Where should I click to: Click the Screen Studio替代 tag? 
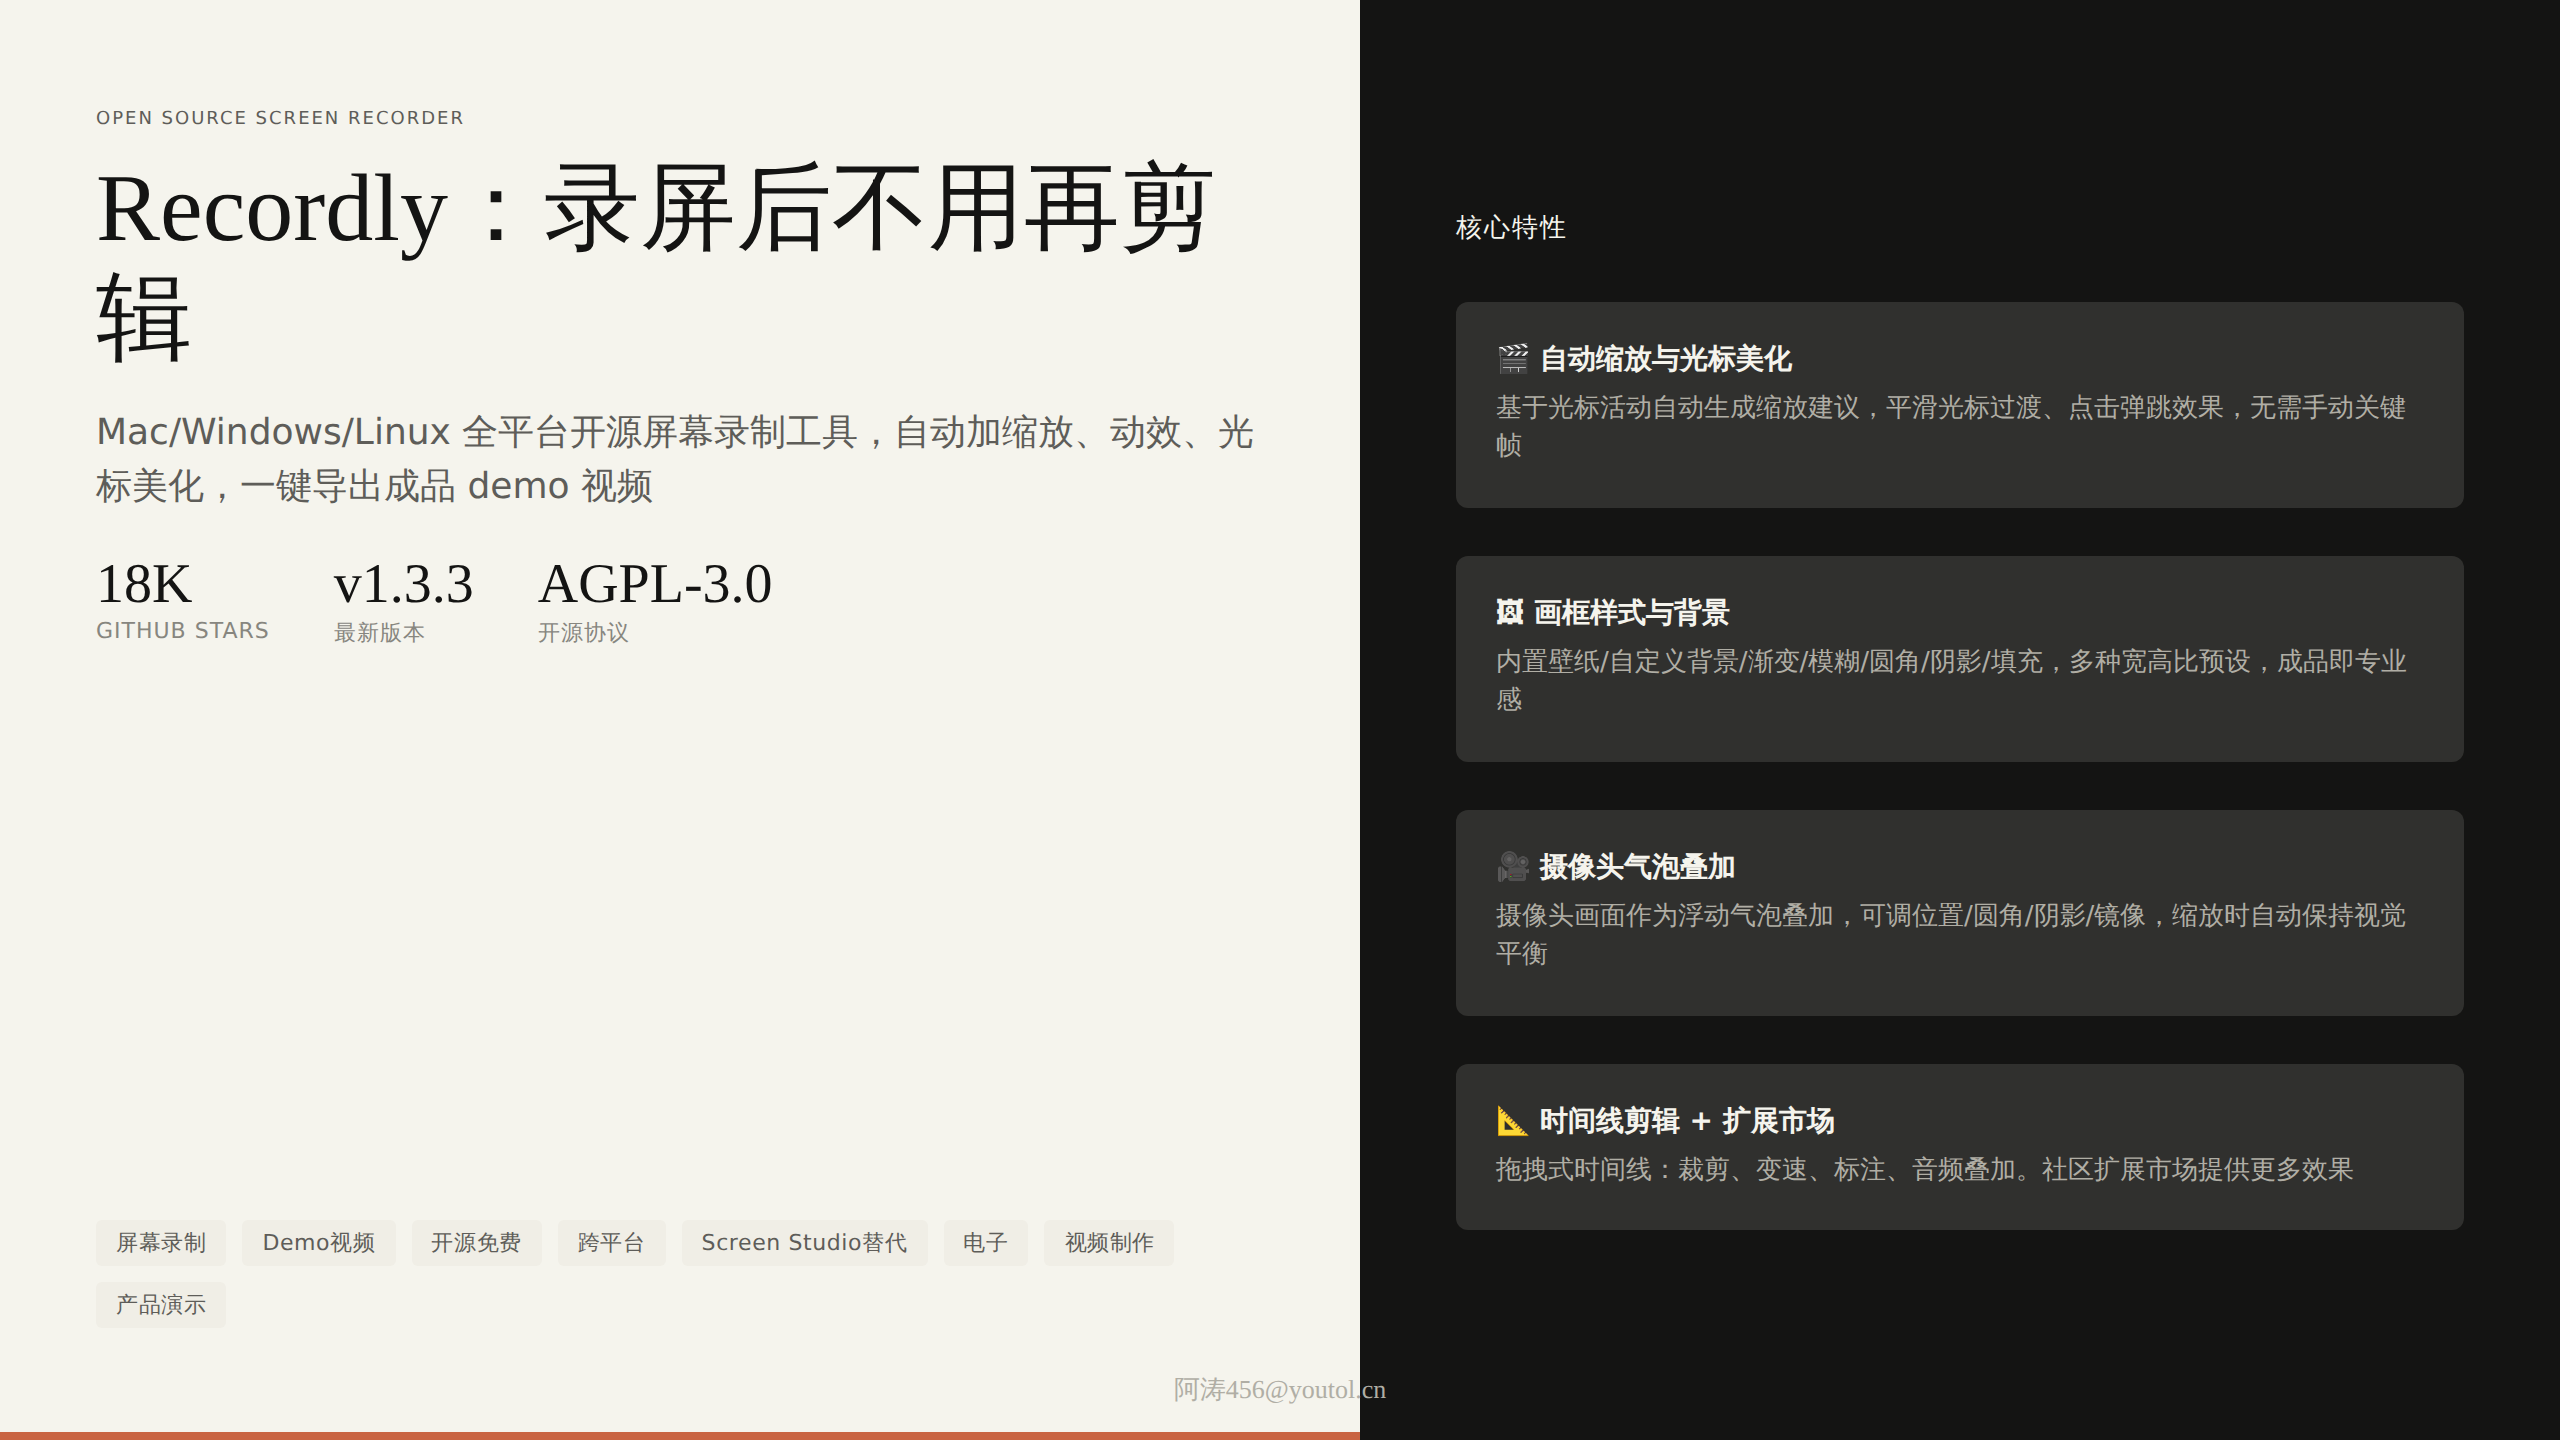pyautogui.click(x=804, y=1243)
